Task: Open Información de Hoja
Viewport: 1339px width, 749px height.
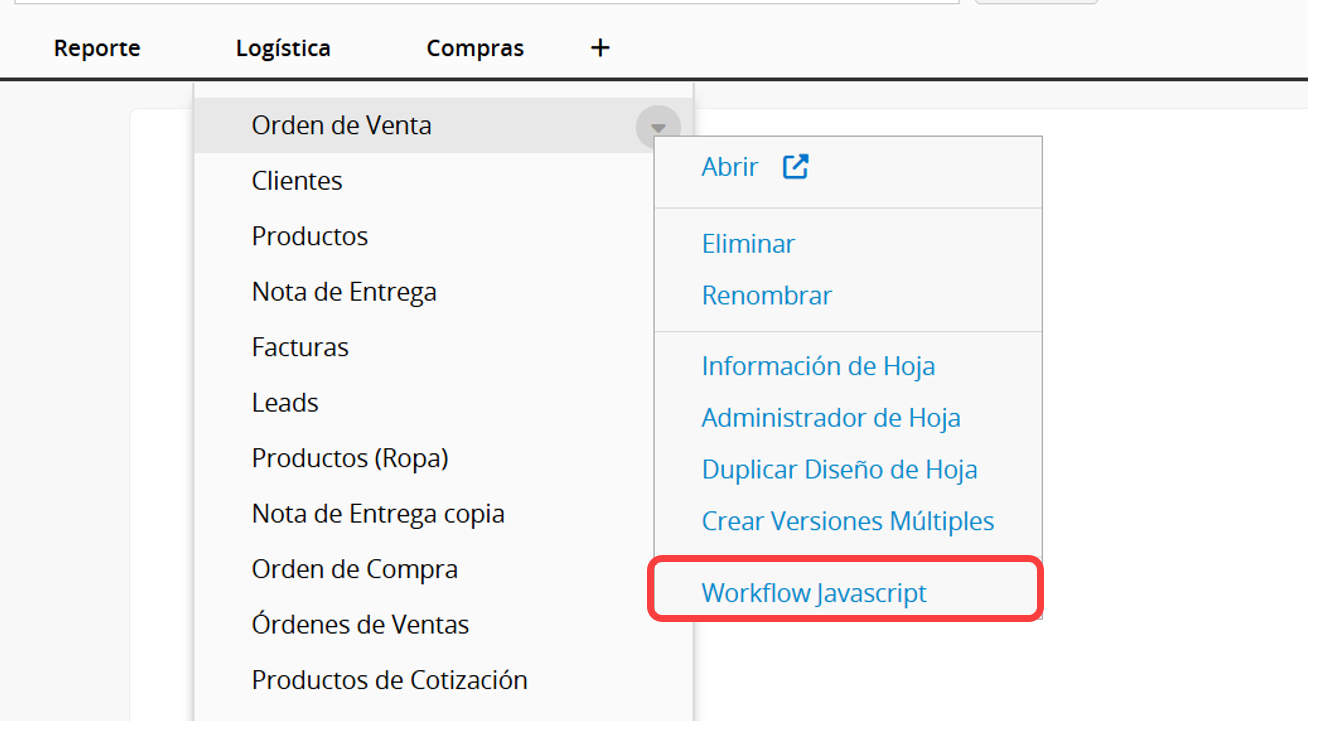Action: (818, 366)
